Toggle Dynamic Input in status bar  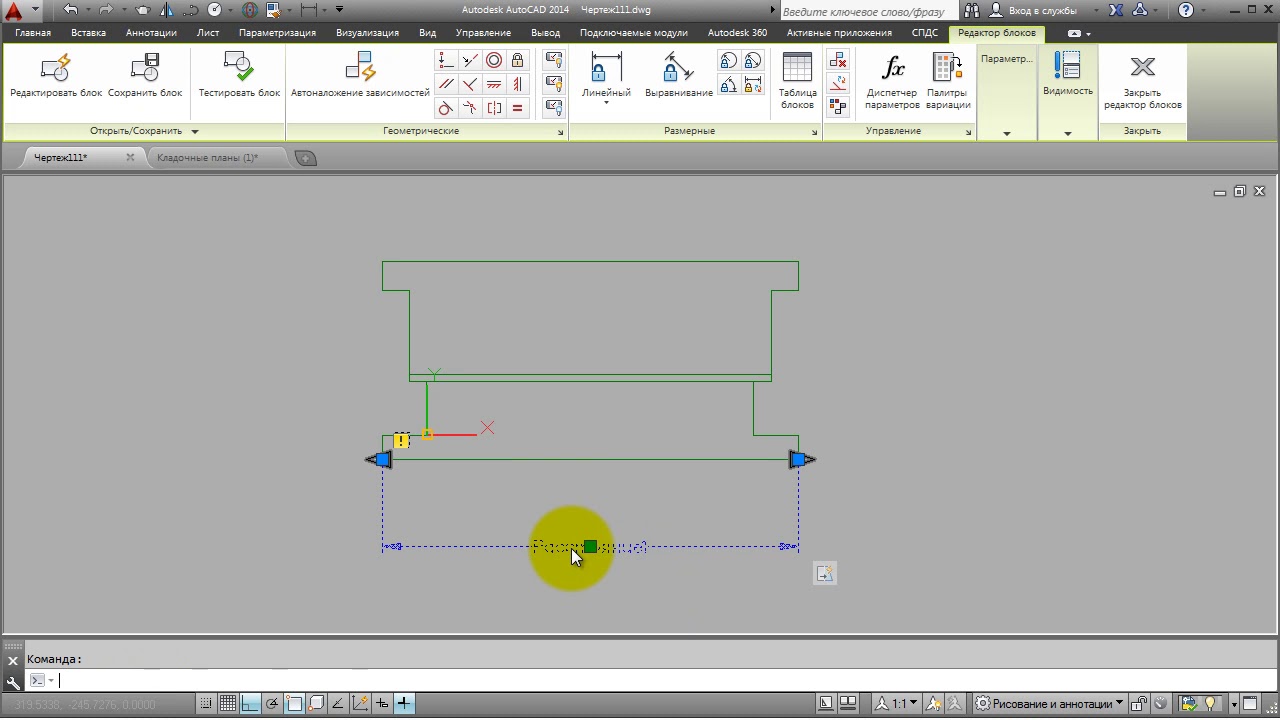(382, 704)
